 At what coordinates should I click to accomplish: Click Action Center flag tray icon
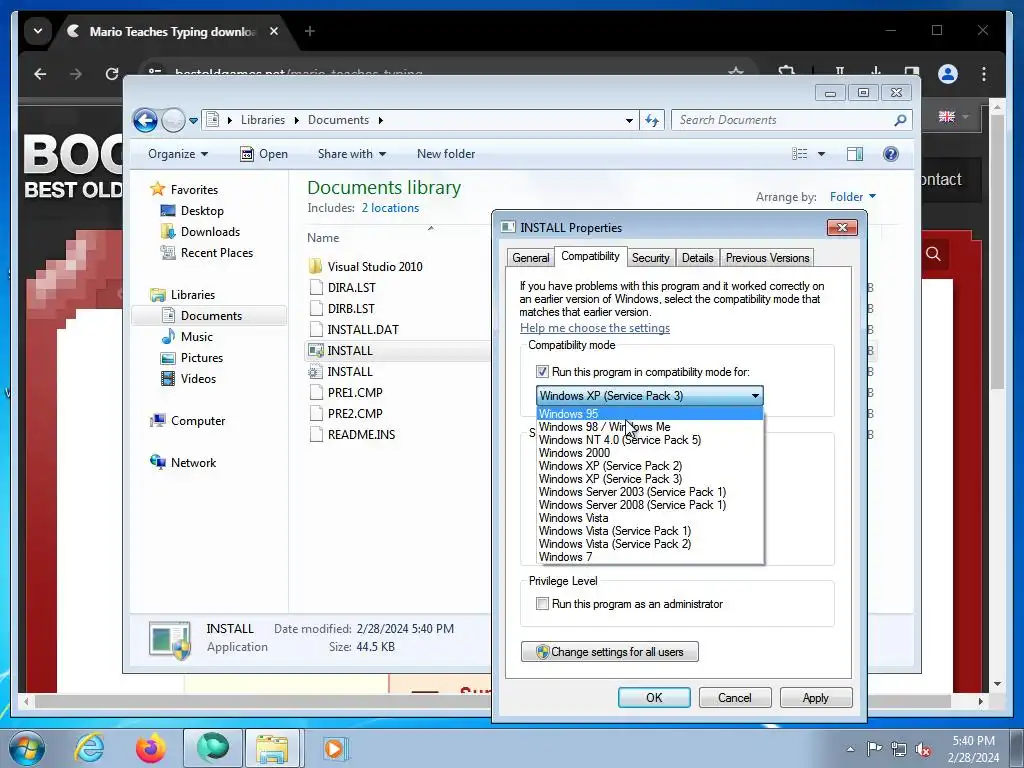click(x=874, y=749)
